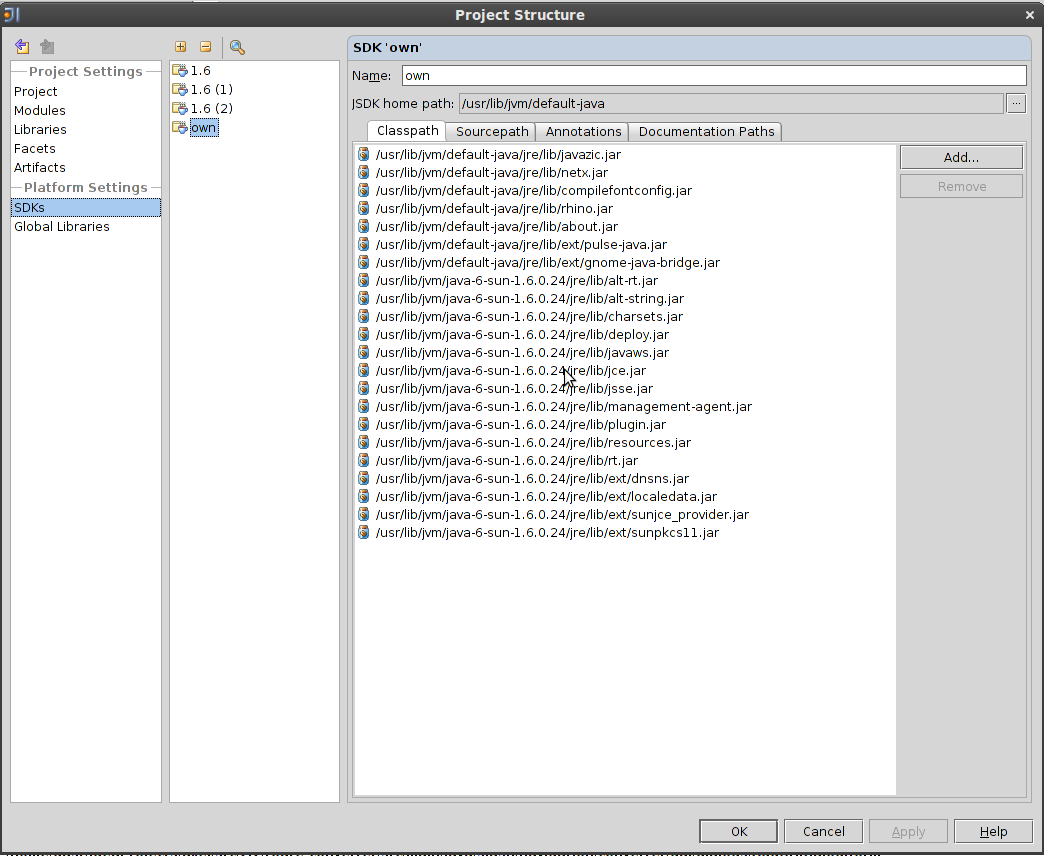Click the Back navigation arrow icon
This screenshot has width=1044, height=856.
pyautogui.click(x=22, y=47)
